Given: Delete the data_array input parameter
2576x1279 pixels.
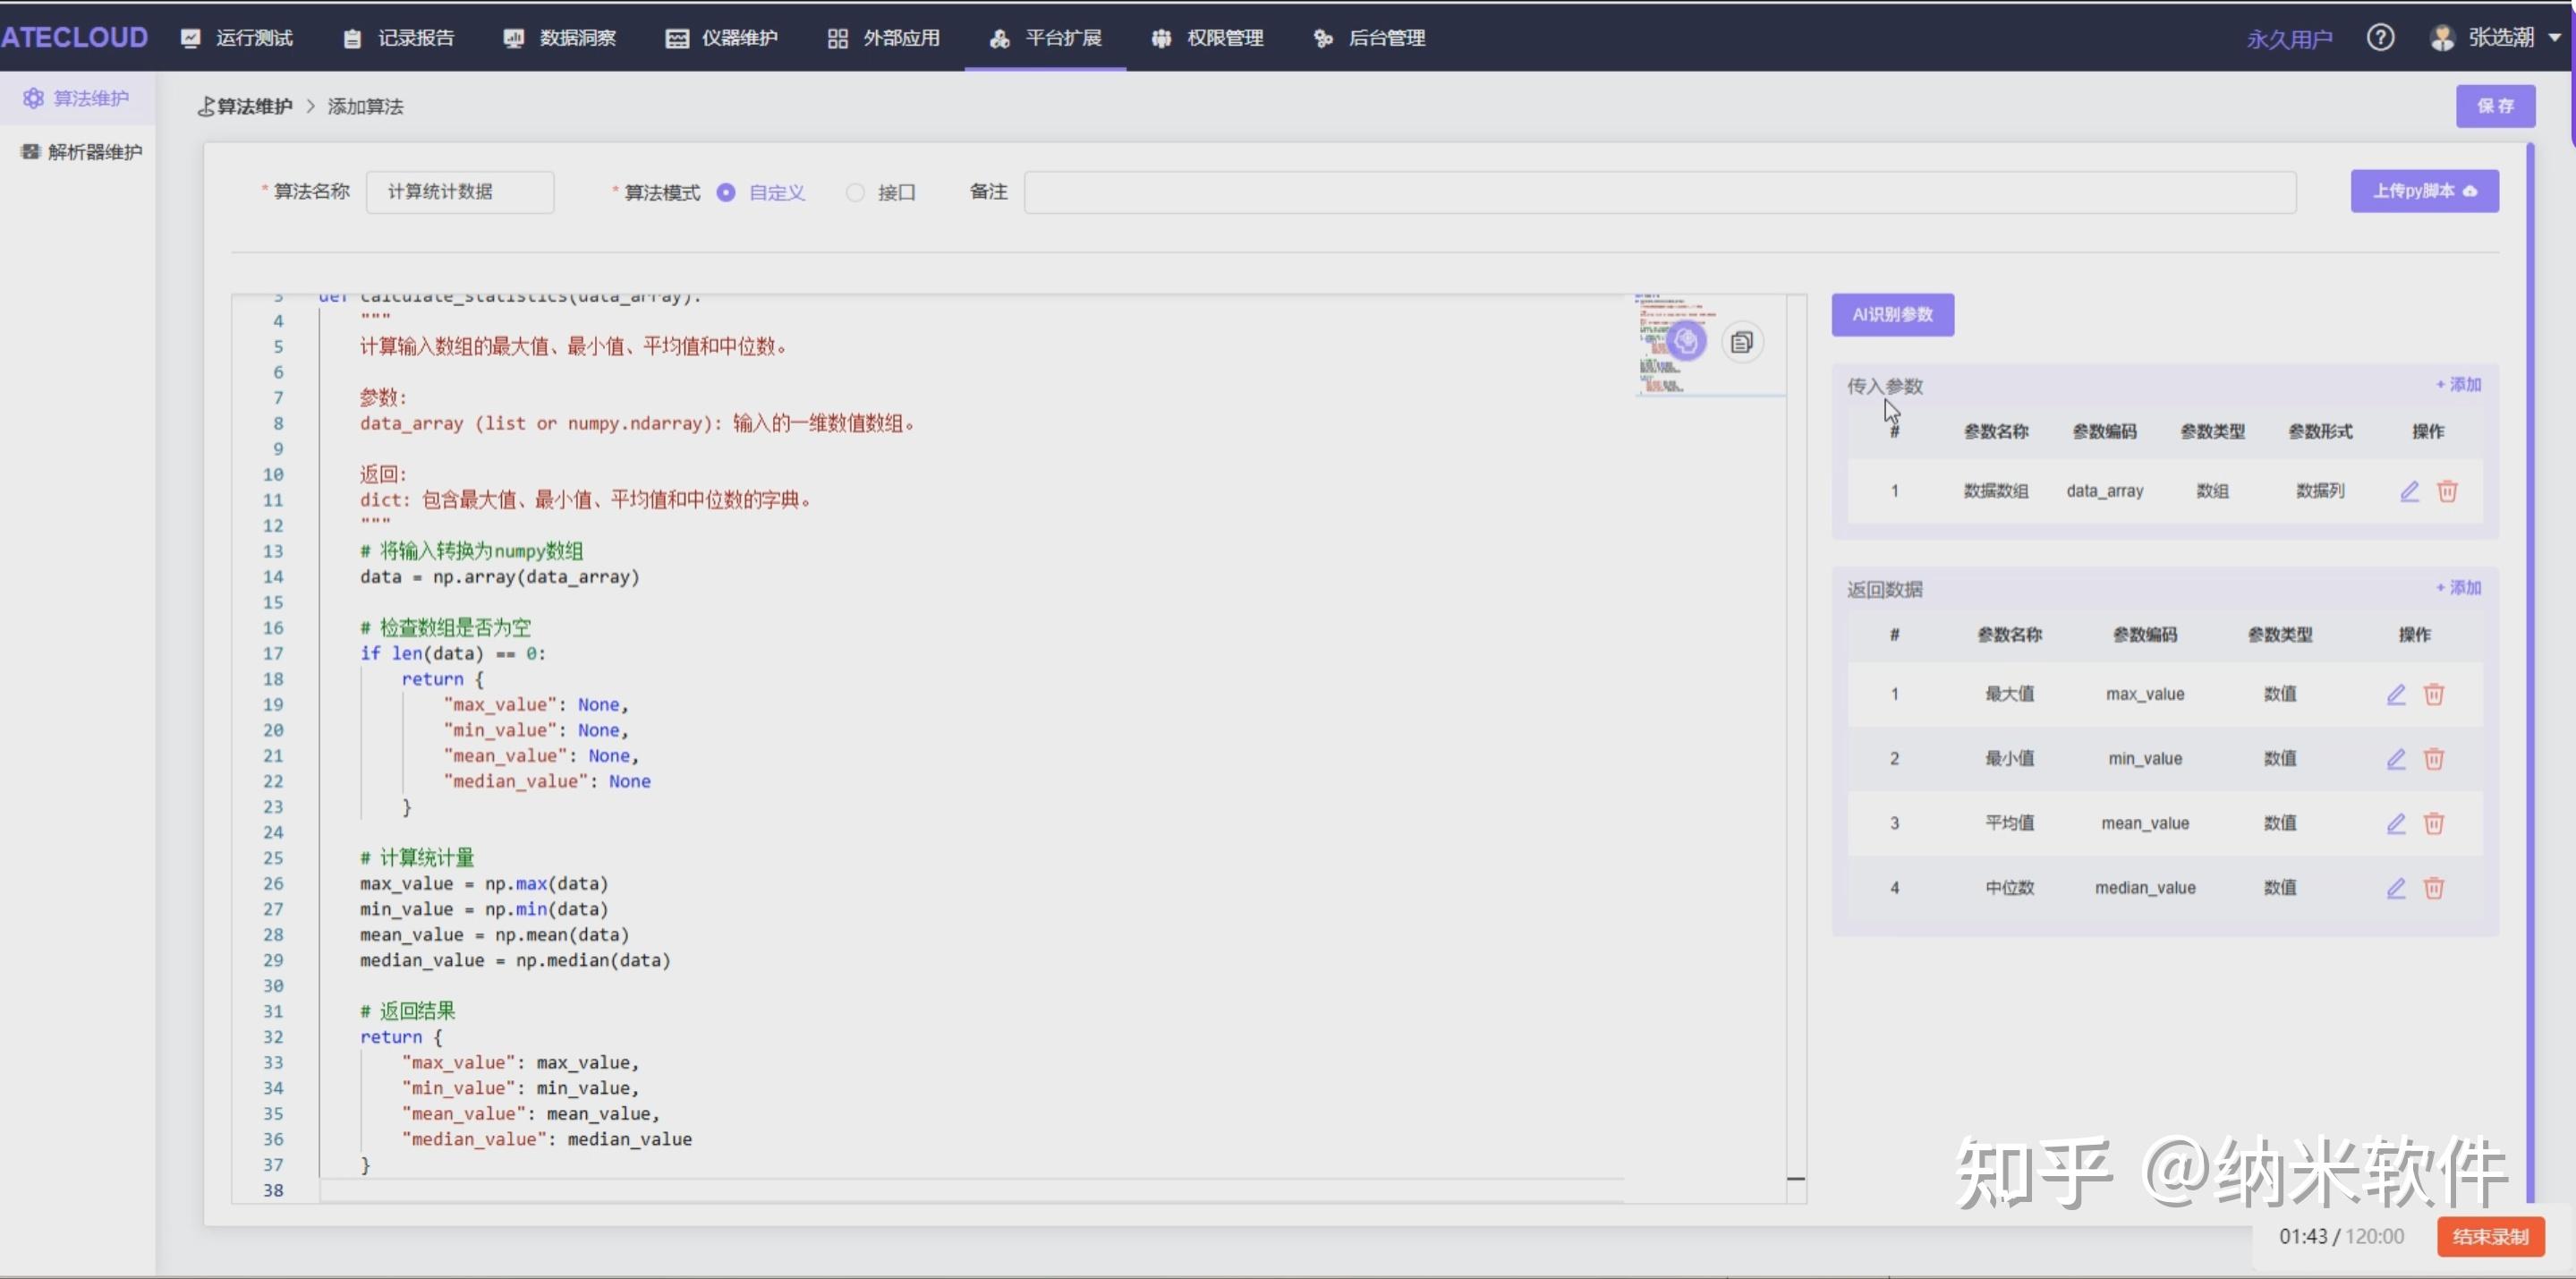Looking at the screenshot, I should pos(2448,491).
